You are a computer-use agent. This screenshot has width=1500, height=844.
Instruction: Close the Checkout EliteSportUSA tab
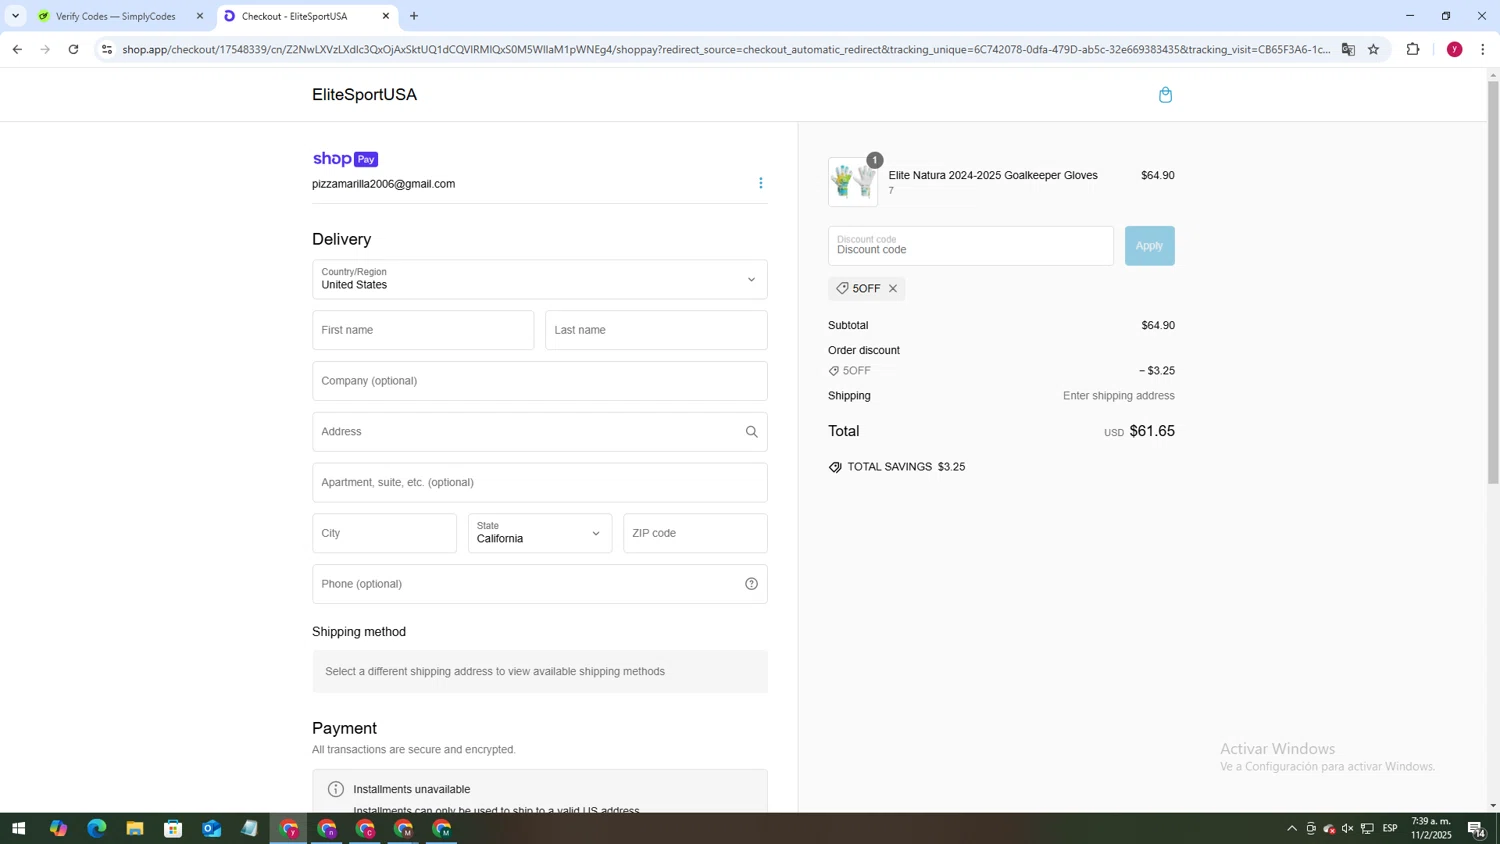[x=386, y=16]
